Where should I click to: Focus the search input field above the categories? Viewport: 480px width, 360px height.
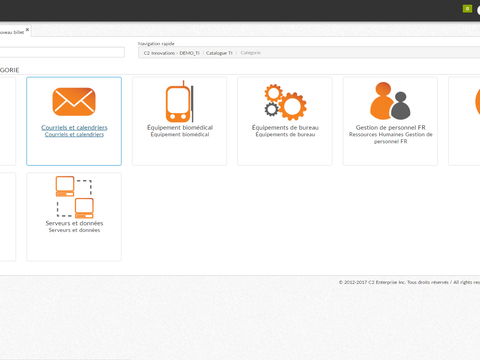click(62, 52)
